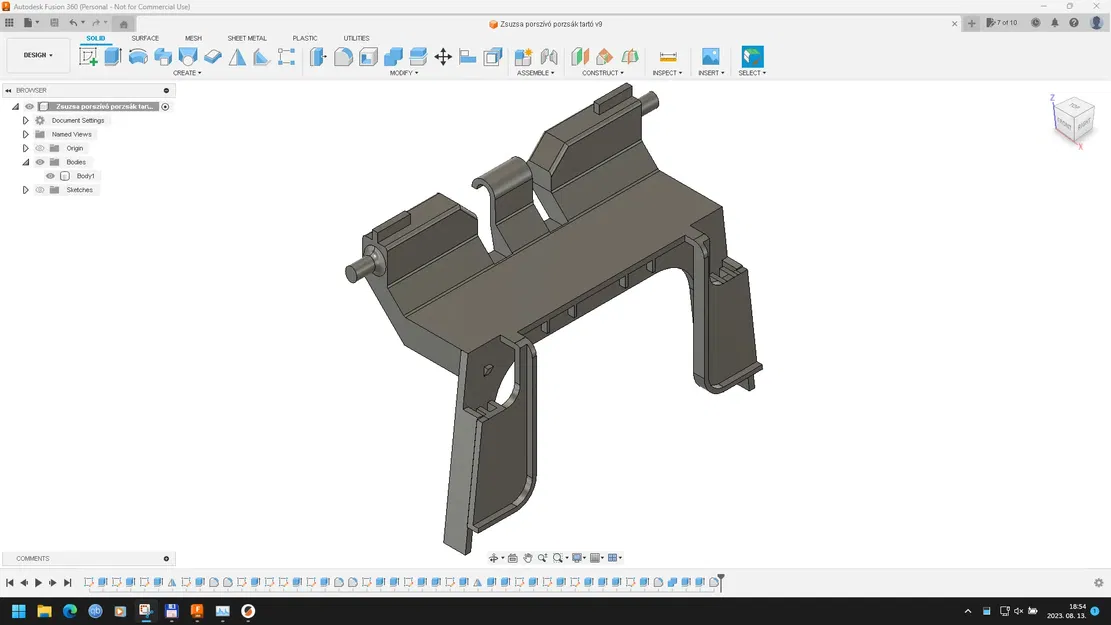Launch Chrome from the taskbar
The width and height of the screenshot is (1111, 625).
click(x=69, y=611)
